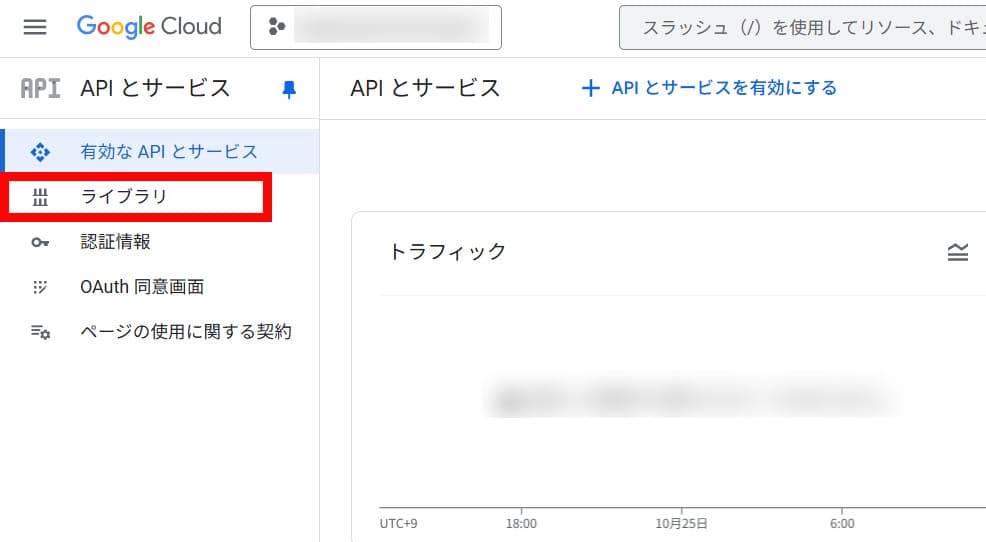The image size is (986, 542).
Task: Click the ライブラリ library icon
Action: (40, 197)
